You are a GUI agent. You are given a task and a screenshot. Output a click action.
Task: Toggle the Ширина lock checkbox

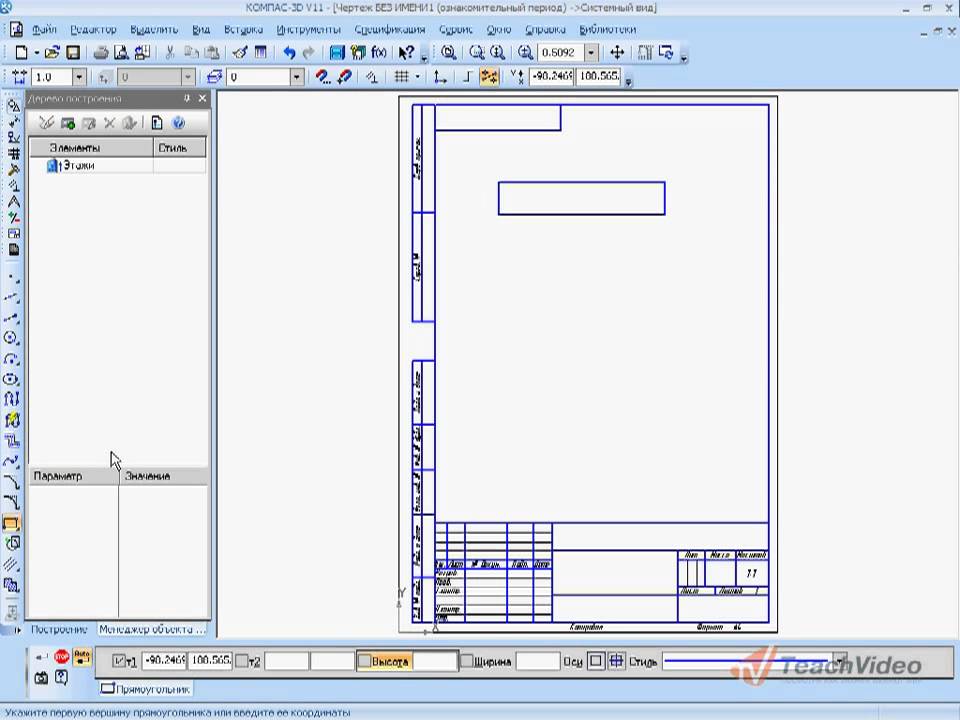point(466,662)
